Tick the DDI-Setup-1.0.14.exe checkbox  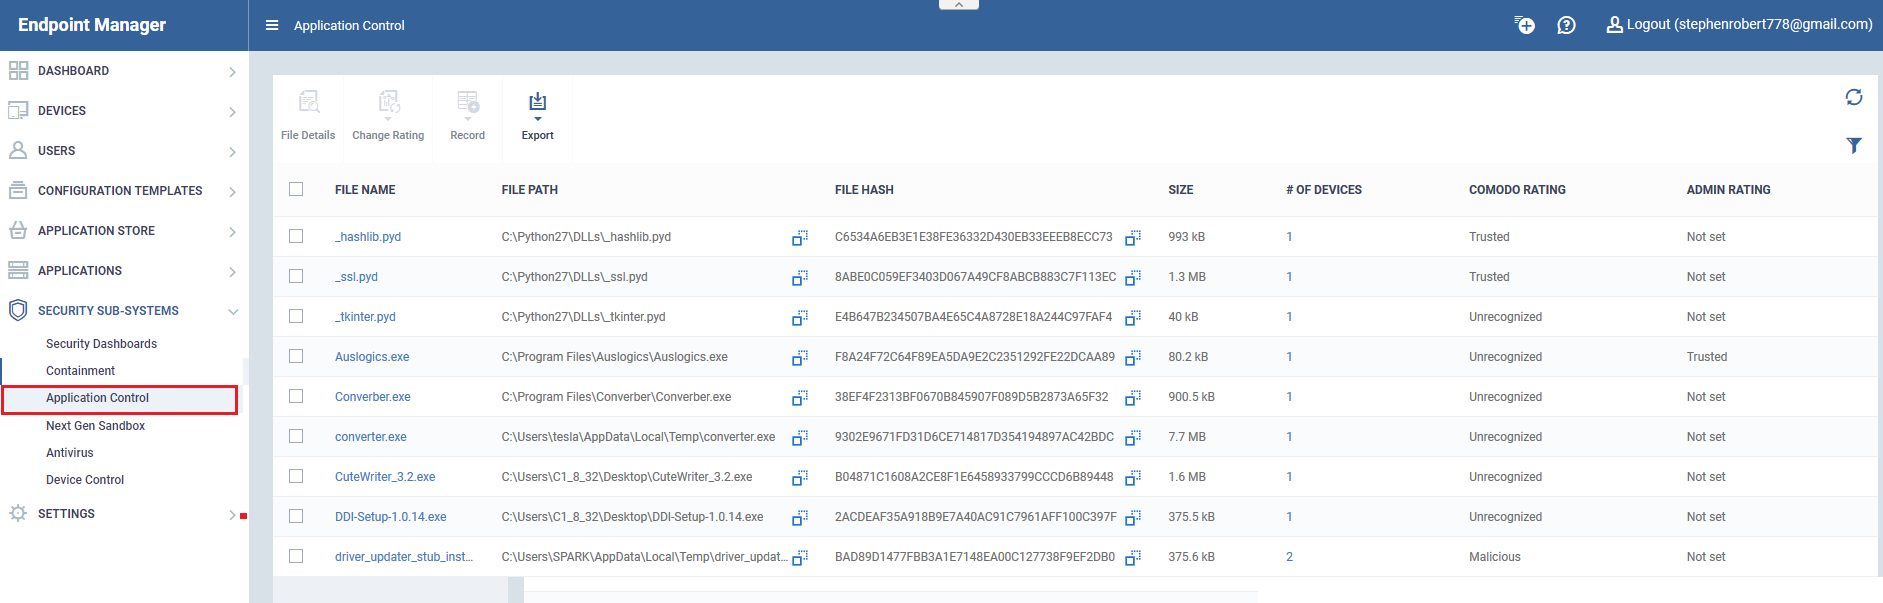coord(296,516)
